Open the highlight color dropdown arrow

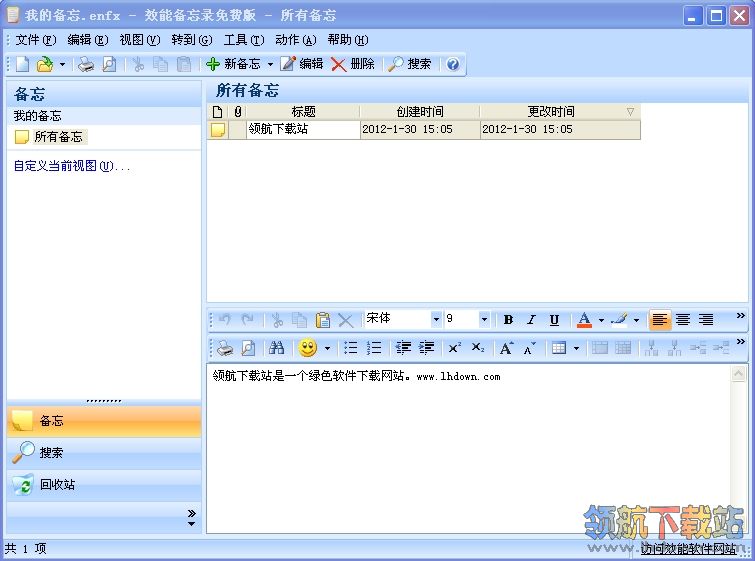636,320
